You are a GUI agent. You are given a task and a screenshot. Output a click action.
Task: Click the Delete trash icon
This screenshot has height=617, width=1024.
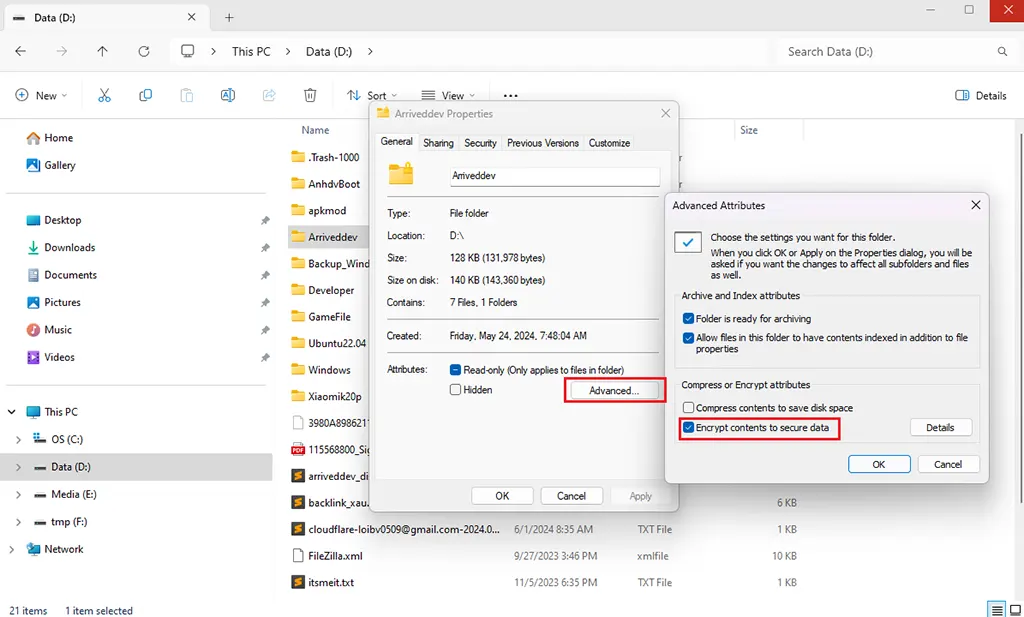click(x=310, y=95)
